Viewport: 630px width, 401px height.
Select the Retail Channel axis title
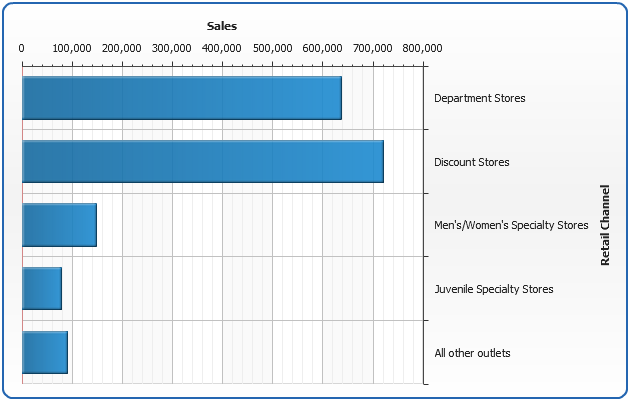point(605,225)
